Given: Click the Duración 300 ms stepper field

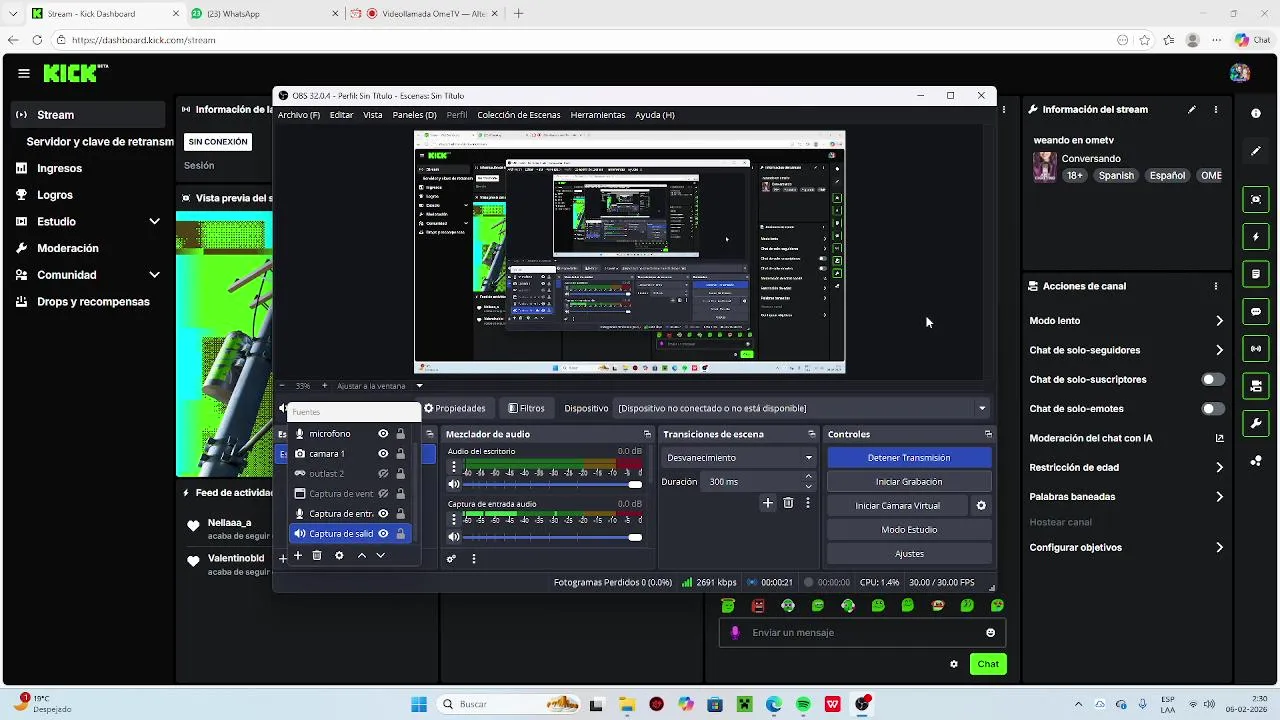Looking at the screenshot, I should click(x=760, y=482).
